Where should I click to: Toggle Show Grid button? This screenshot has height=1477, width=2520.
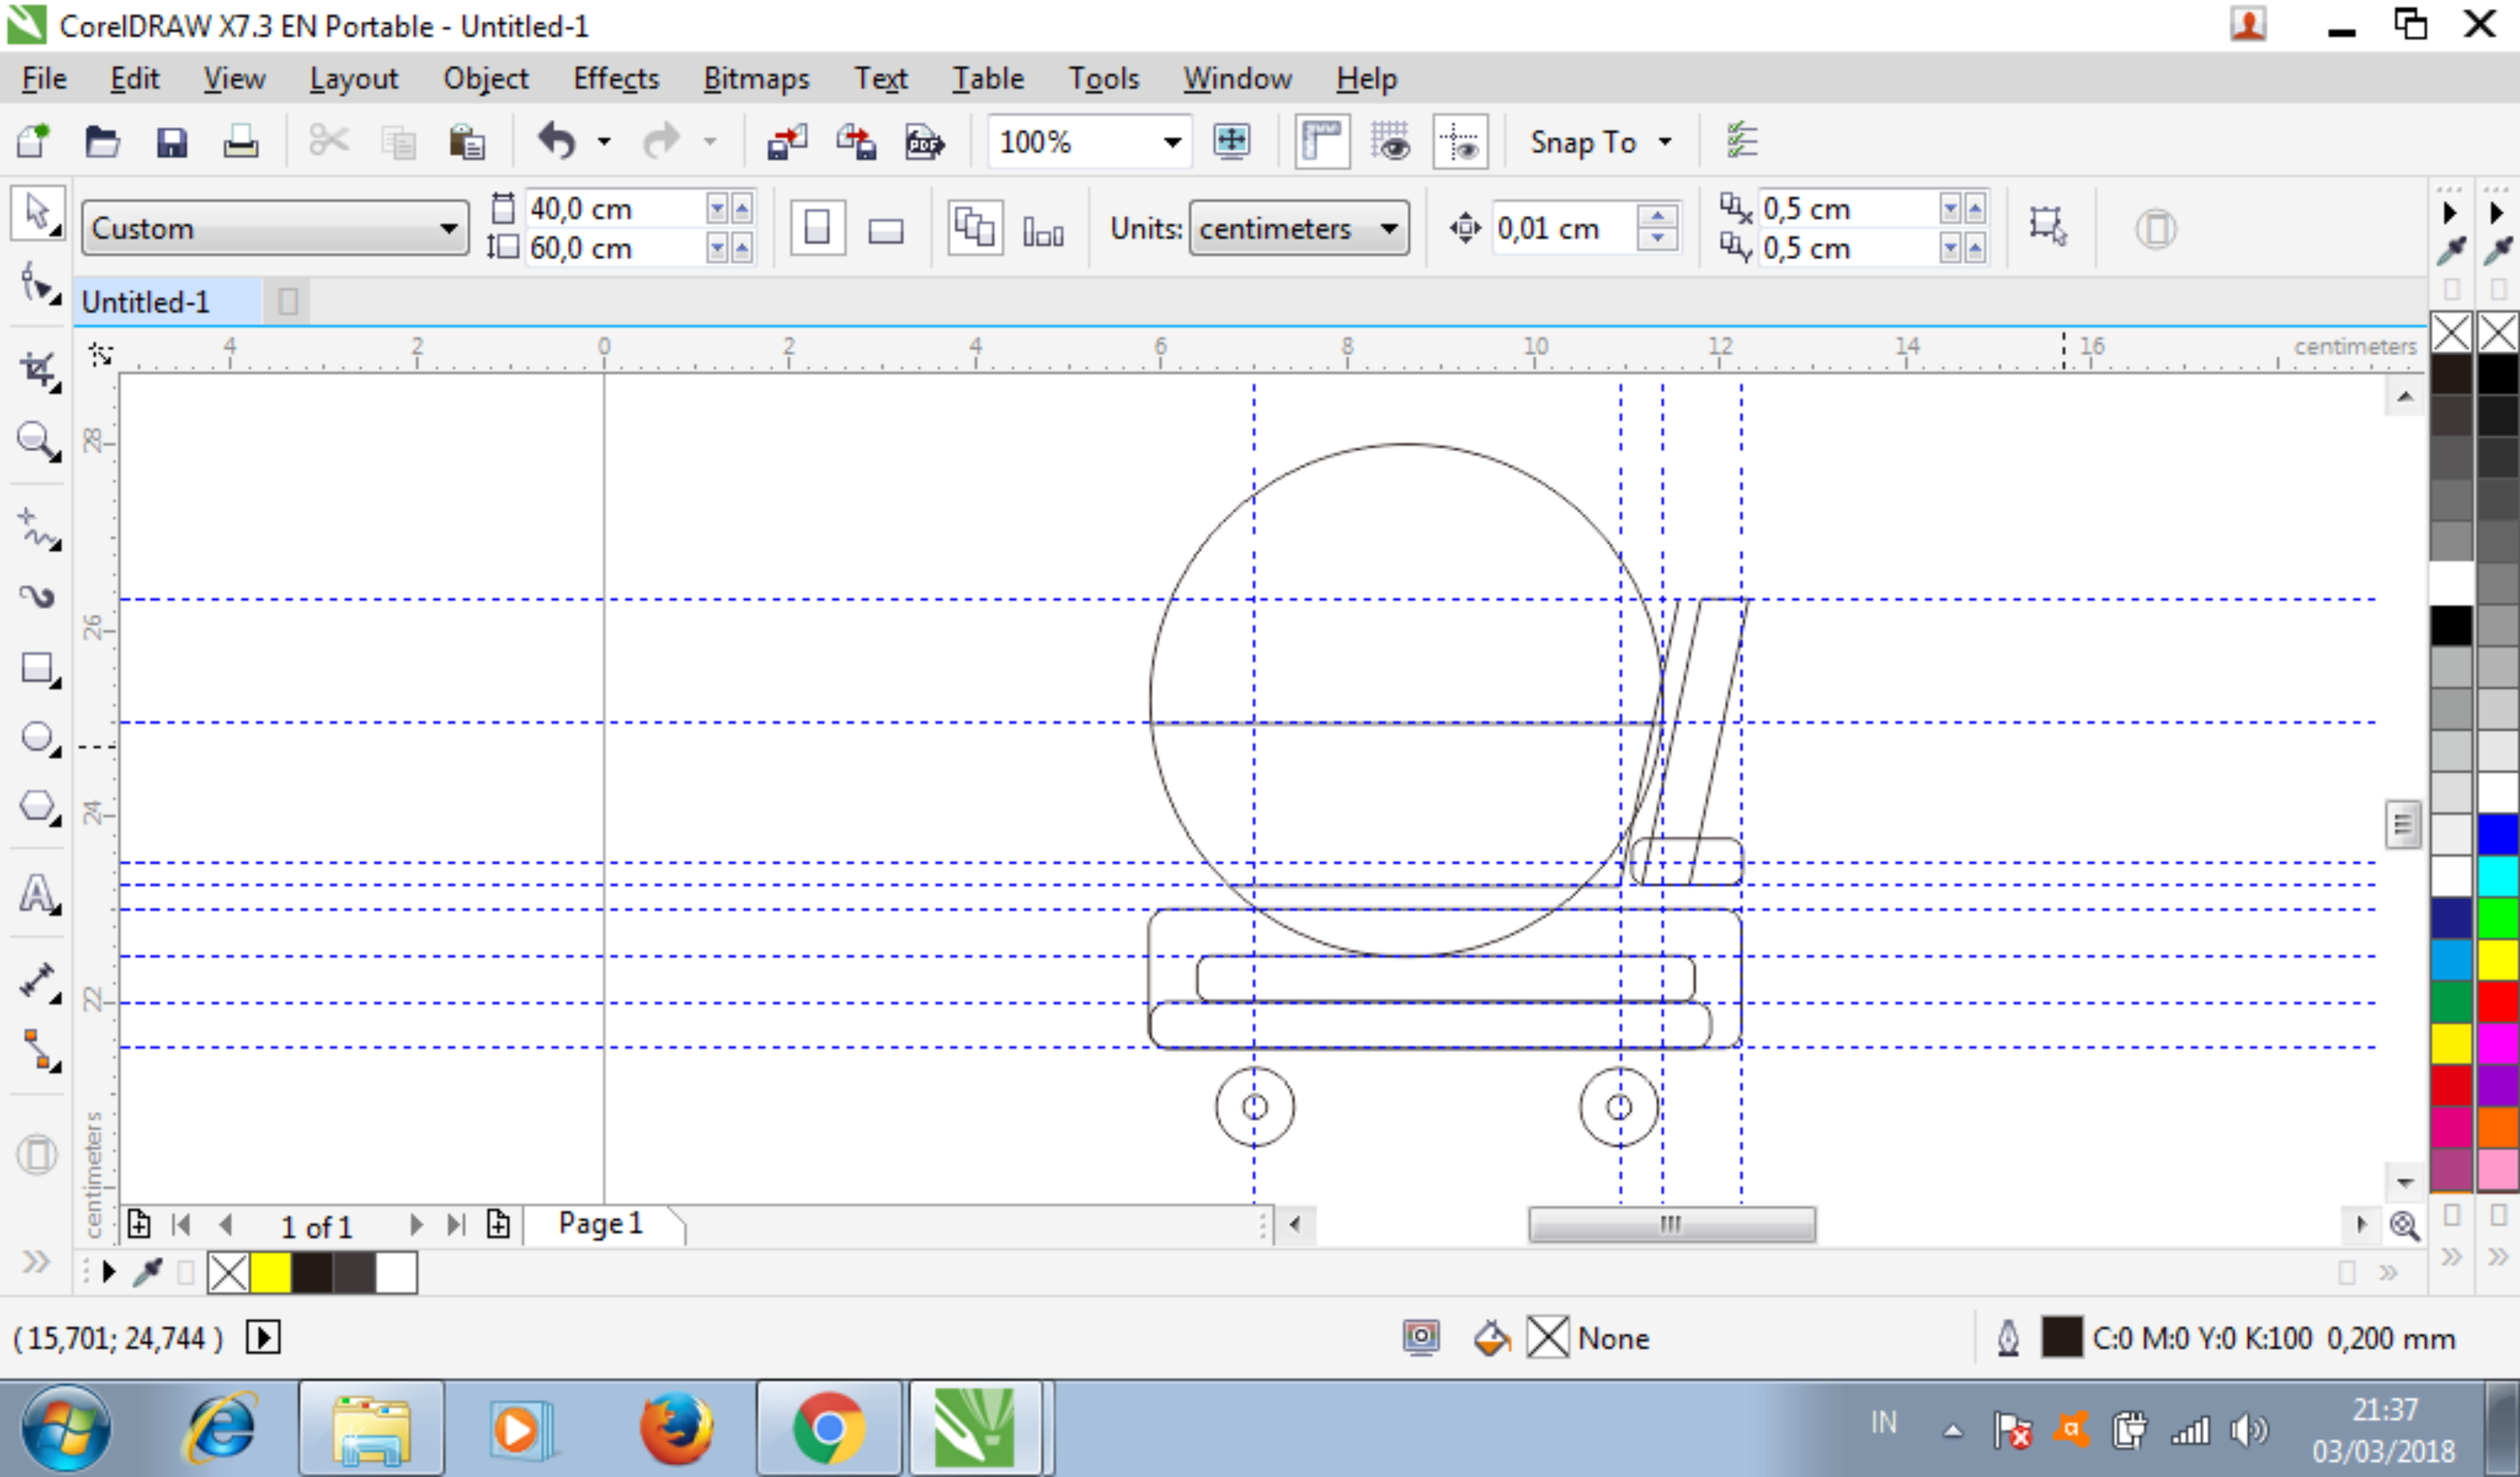(x=1390, y=142)
